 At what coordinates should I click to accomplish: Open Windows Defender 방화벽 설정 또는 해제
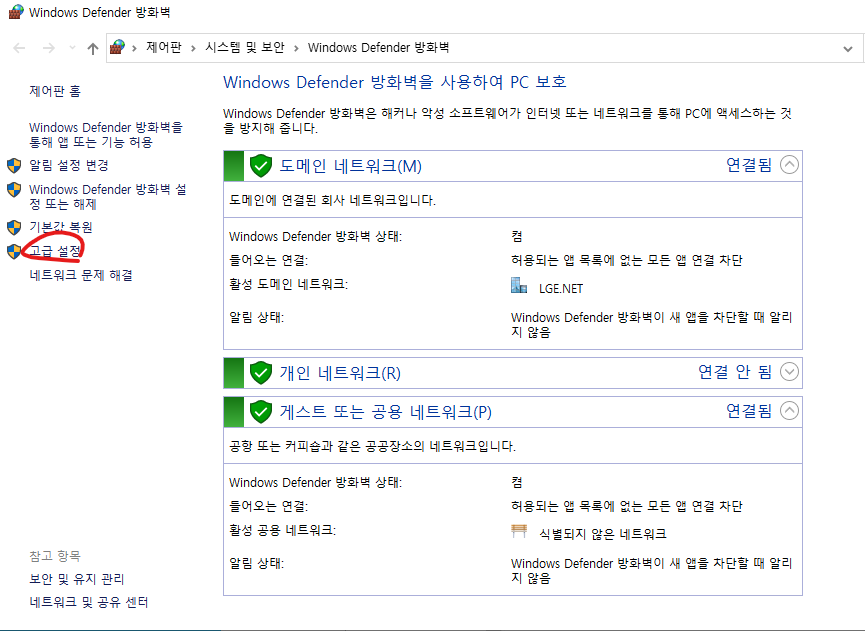tap(108, 196)
